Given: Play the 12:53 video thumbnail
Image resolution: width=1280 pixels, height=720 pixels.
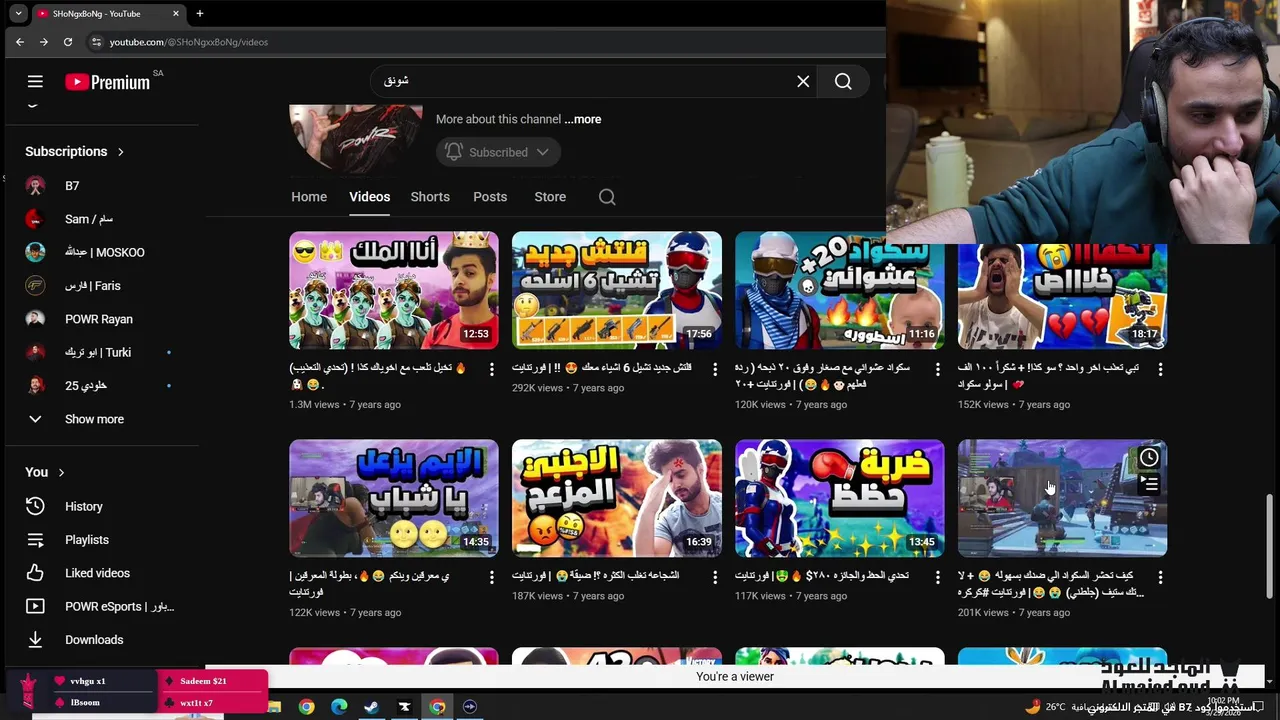Looking at the screenshot, I should point(393,291).
